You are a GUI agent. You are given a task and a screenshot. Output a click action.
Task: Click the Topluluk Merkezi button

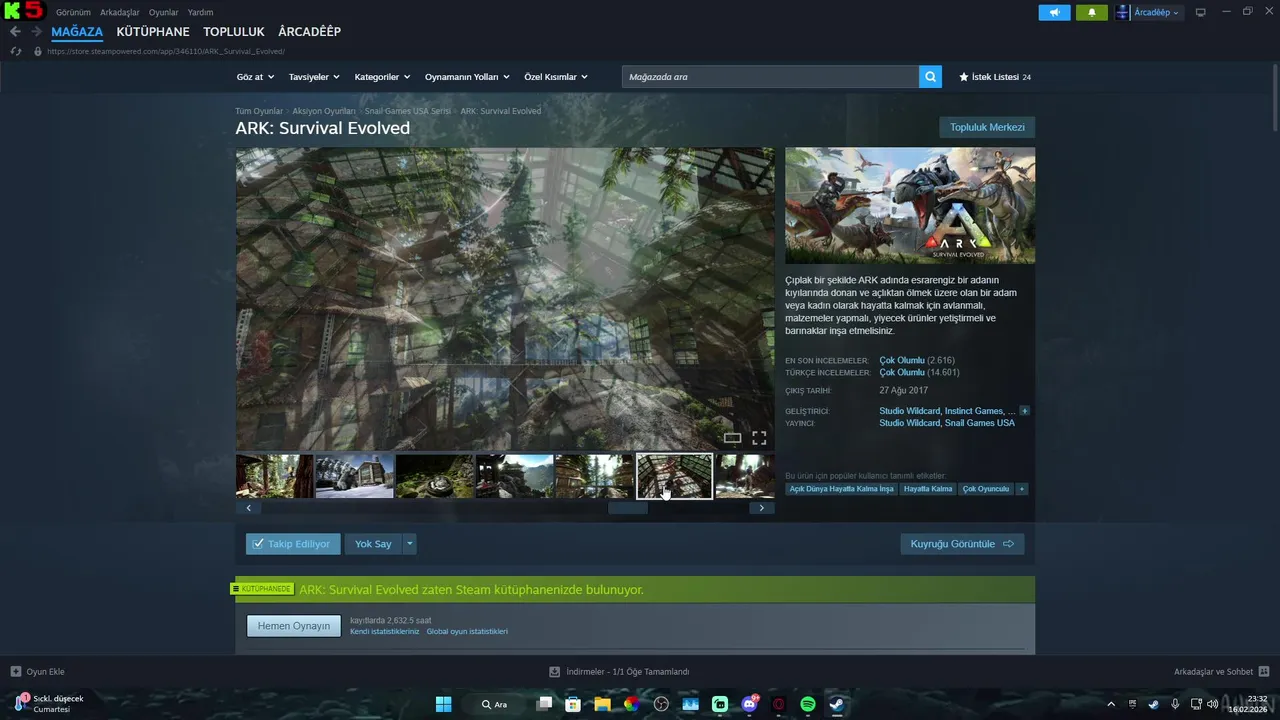coord(987,127)
